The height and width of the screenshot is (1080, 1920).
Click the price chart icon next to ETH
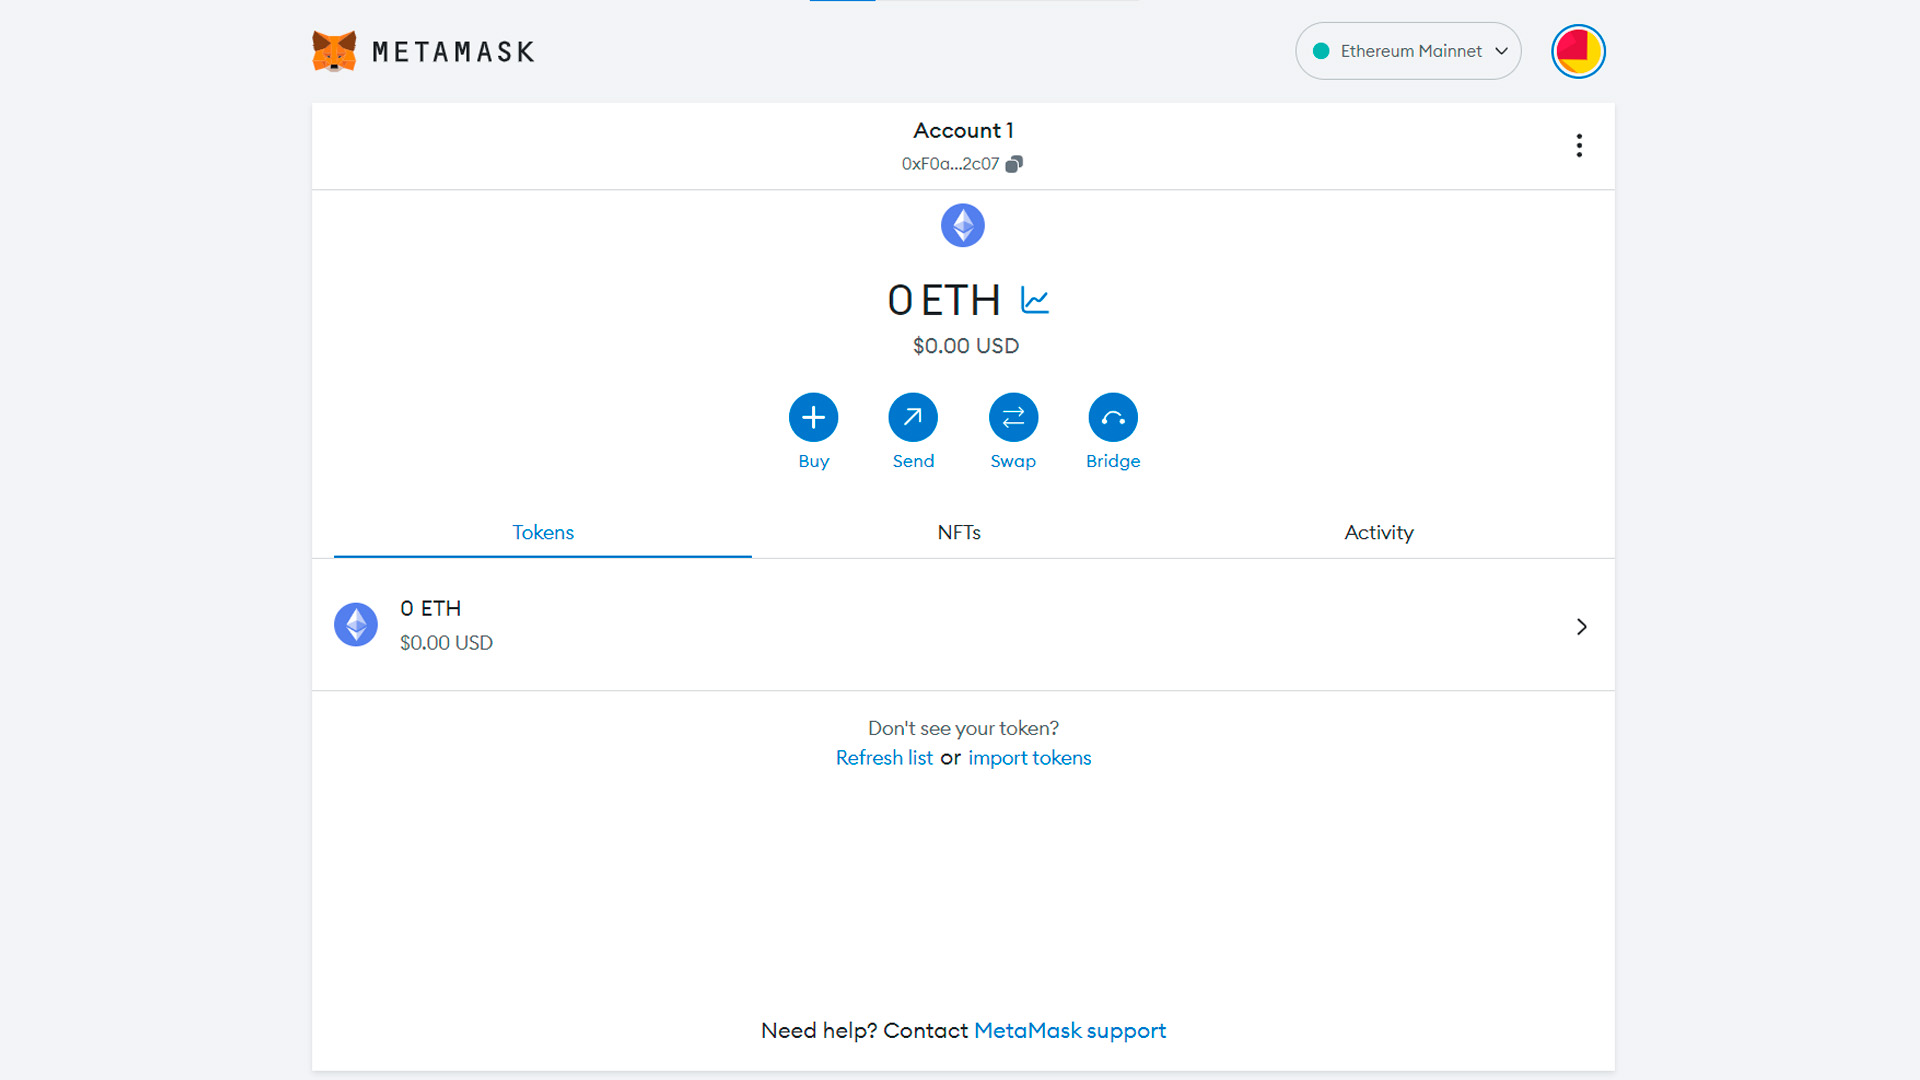pyautogui.click(x=1033, y=299)
